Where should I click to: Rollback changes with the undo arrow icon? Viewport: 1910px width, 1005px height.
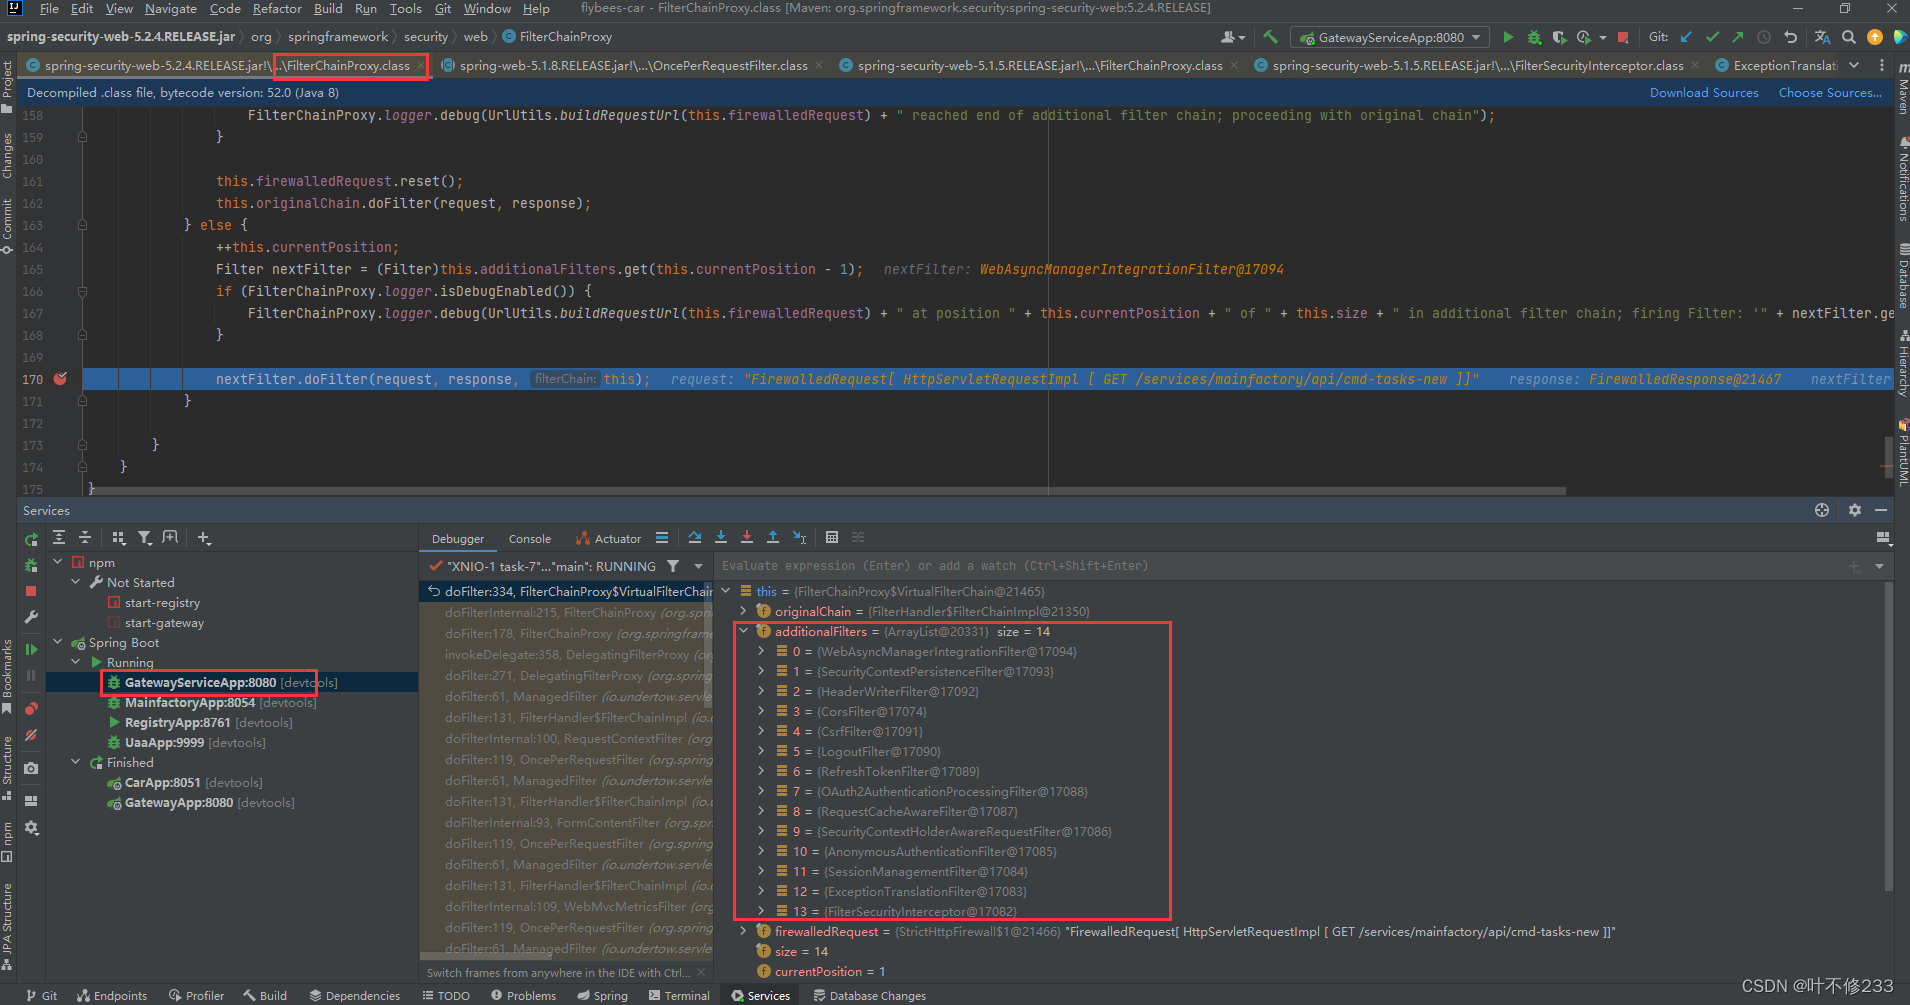(x=1791, y=37)
